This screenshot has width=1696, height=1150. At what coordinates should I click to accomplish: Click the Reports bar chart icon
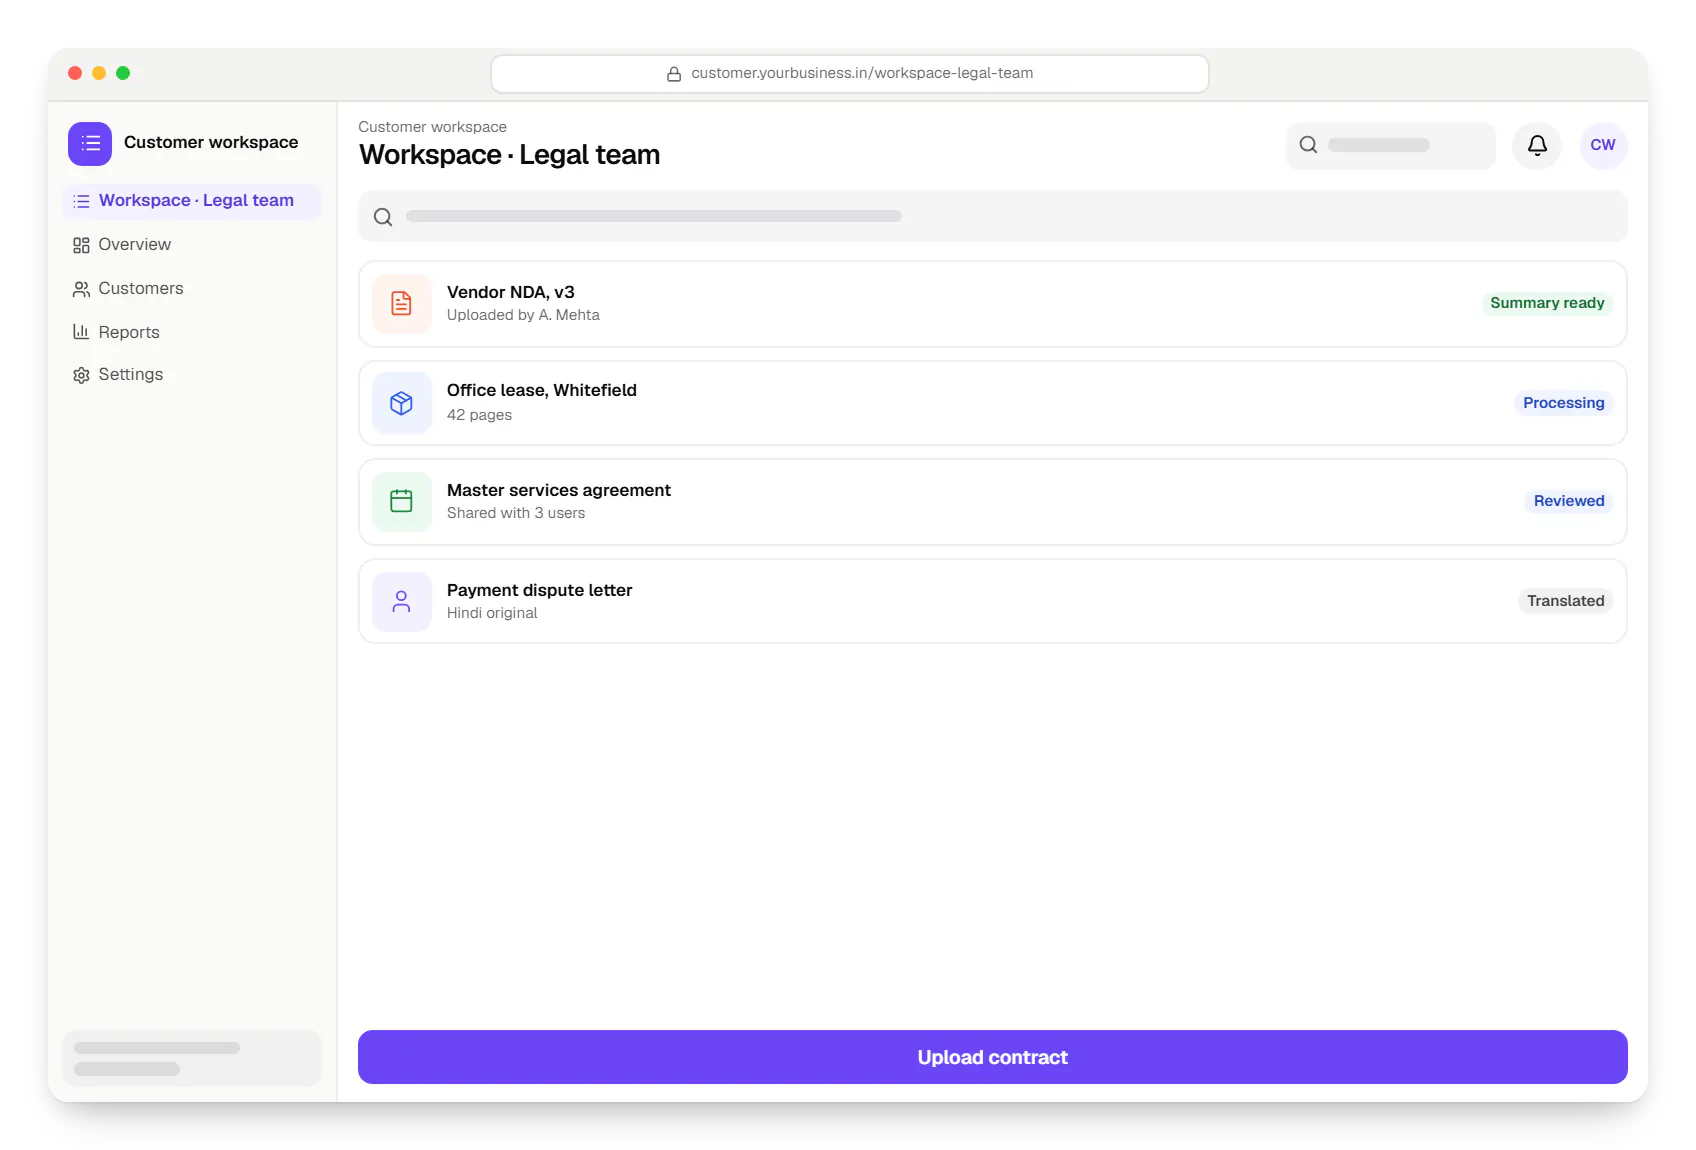tap(81, 332)
